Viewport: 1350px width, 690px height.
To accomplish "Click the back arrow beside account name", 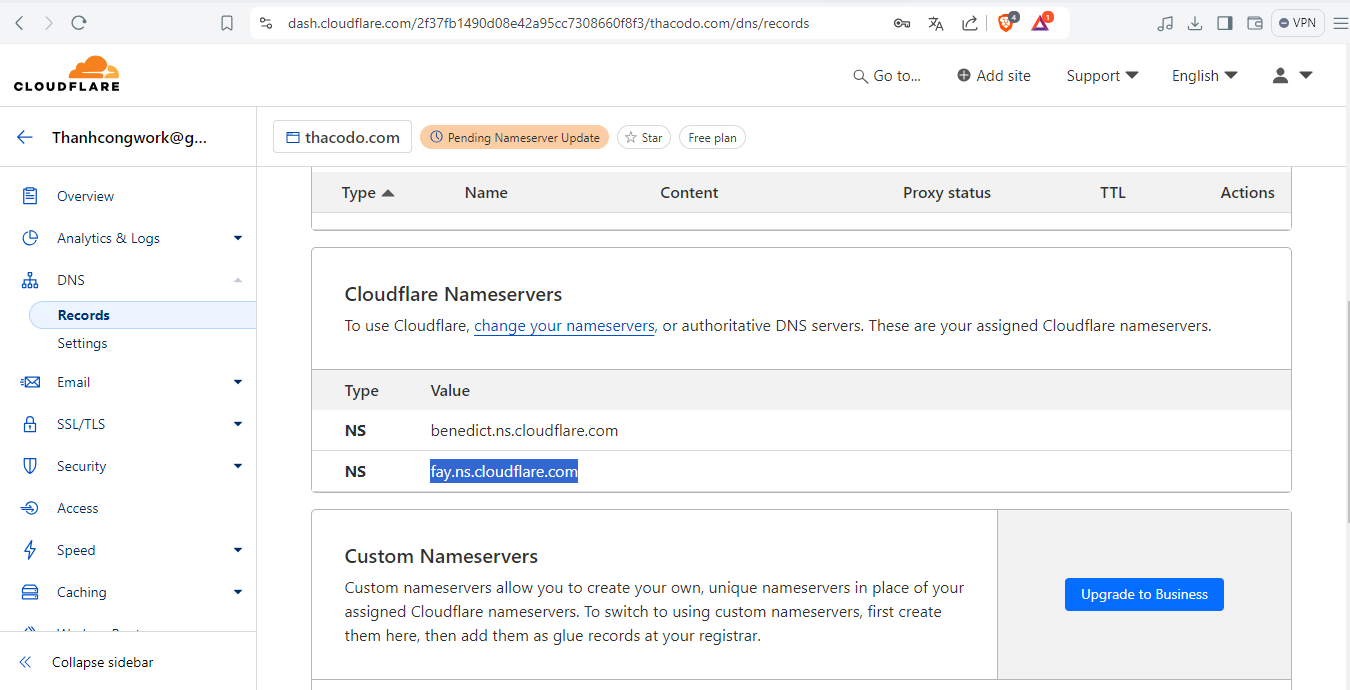I will (x=25, y=138).
